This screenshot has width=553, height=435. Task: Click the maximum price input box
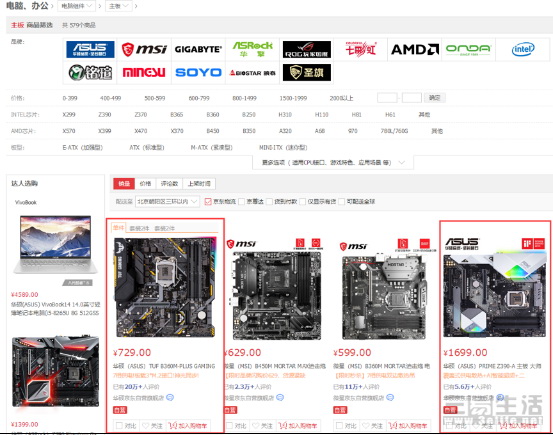pos(412,98)
